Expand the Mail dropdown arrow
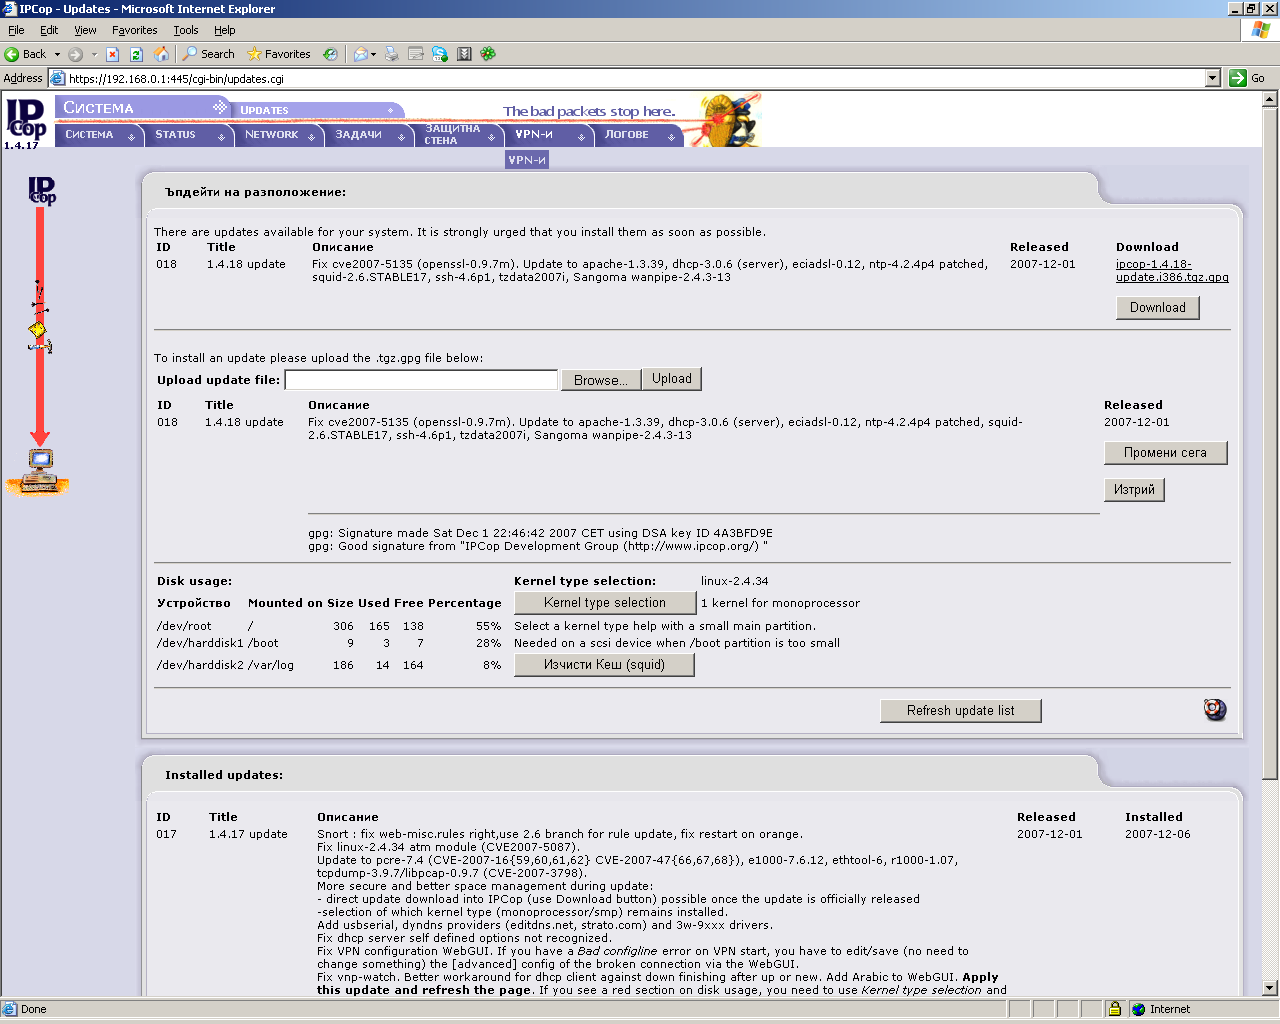The height and width of the screenshot is (1024, 1280). click(374, 54)
